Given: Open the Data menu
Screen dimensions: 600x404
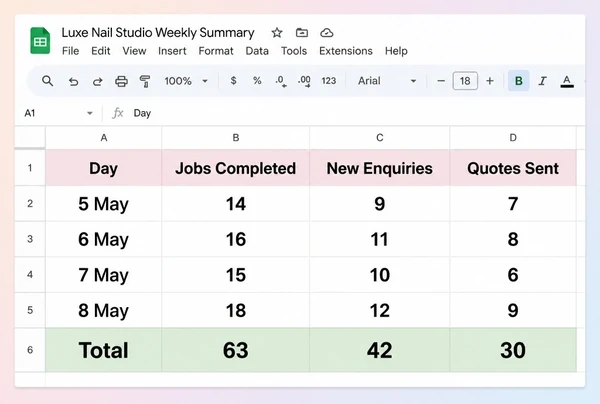Looking at the screenshot, I should (257, 51).
